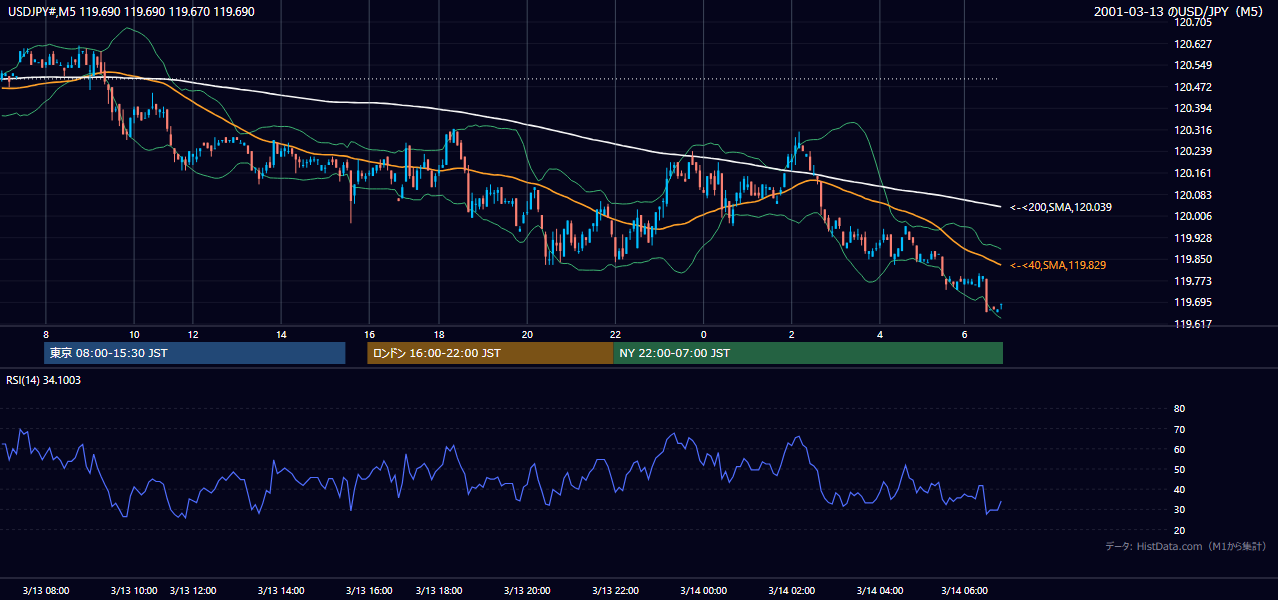The height and width of the screenshot is (600, 1278).
Task: Click hour axis label 18 under price chart
Action: (439, 334)
